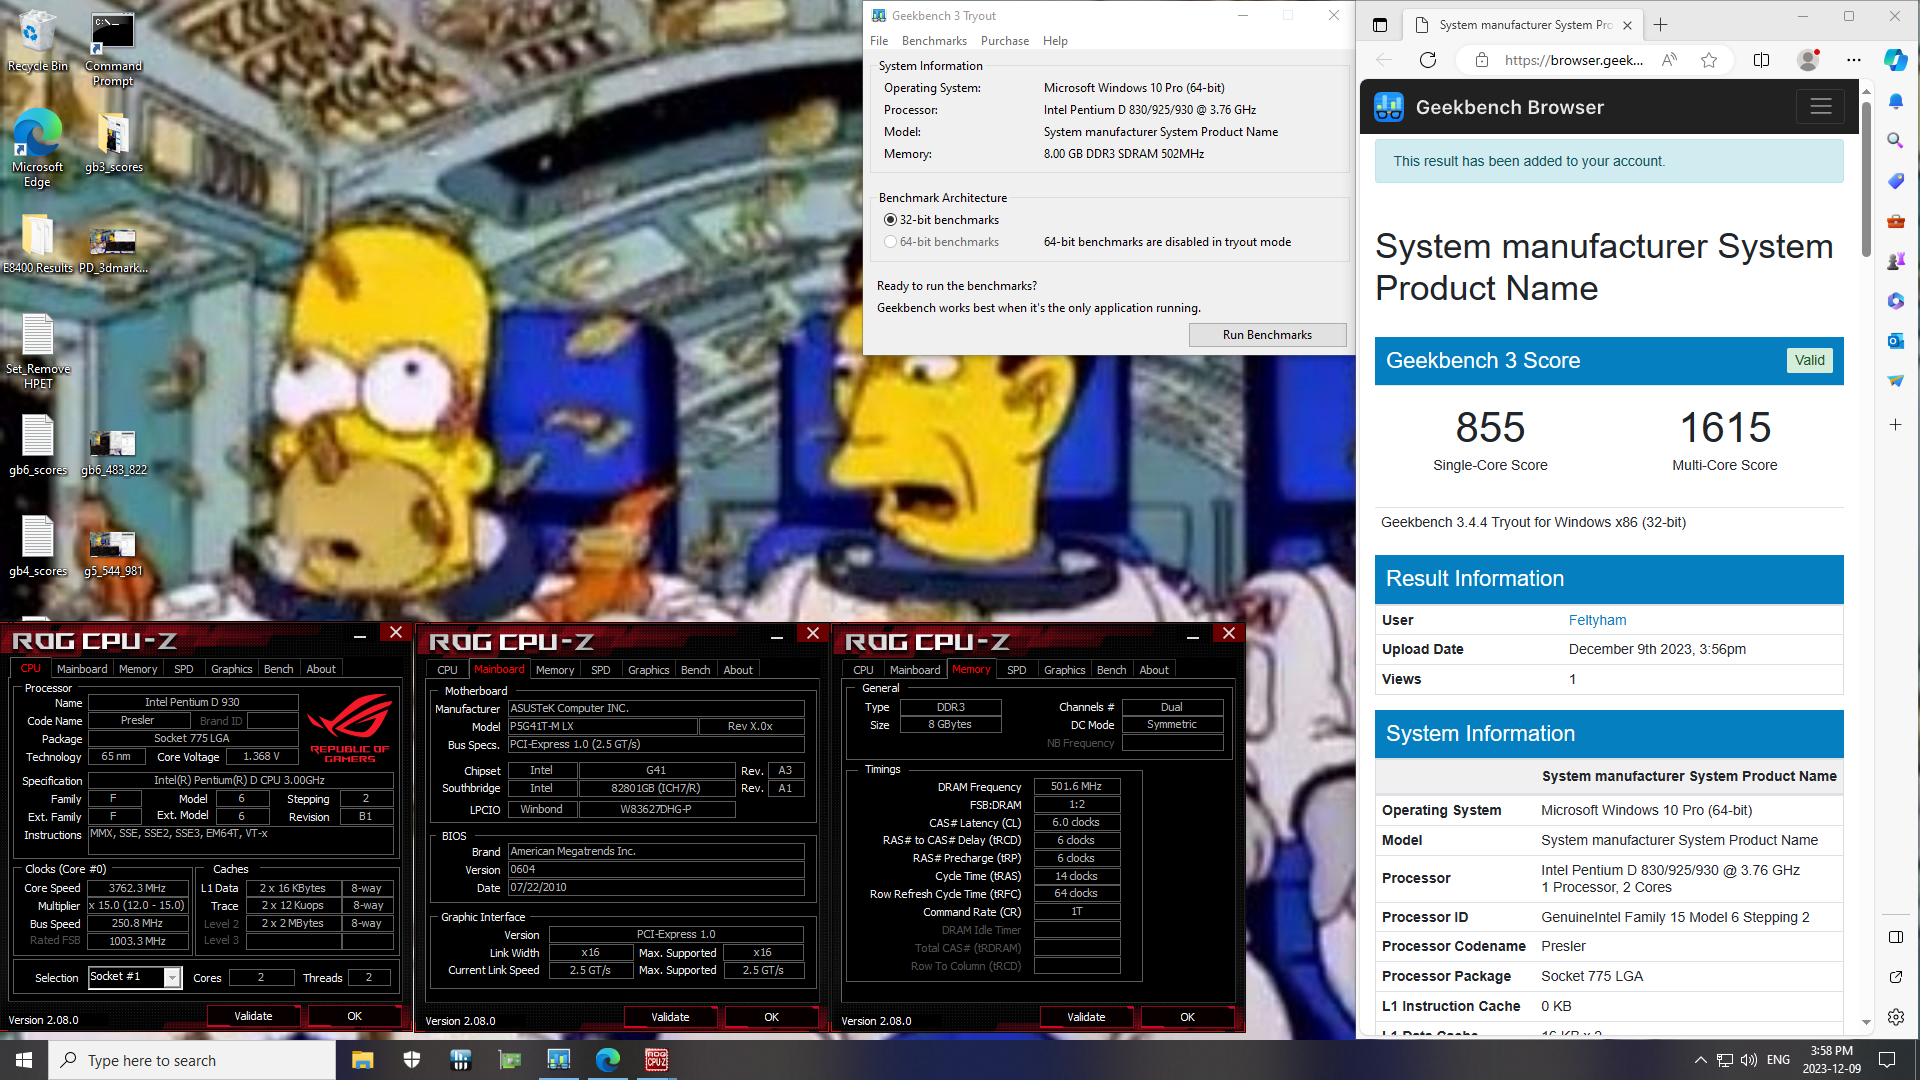Open the Command Prompt desktop shortcut
This screenshot has width=1920, height=1080.
coord(113,48)
